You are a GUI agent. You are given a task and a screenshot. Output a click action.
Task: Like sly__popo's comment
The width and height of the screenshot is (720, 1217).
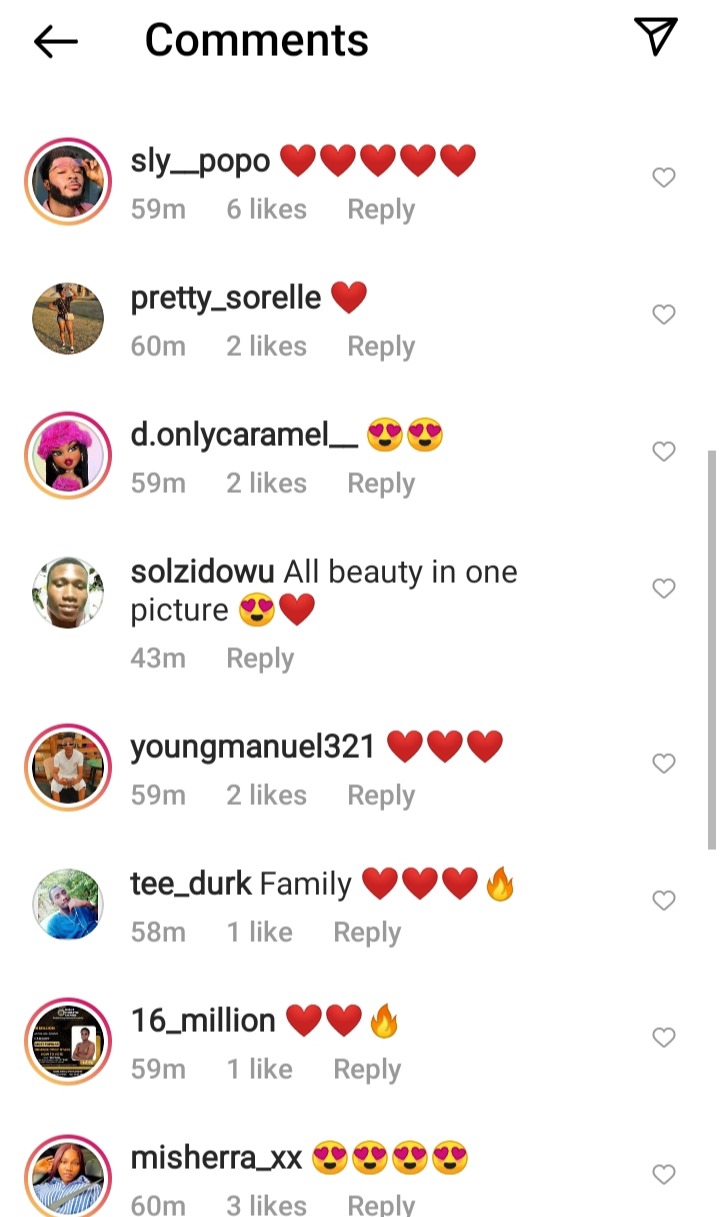click(x=664, y=178)
